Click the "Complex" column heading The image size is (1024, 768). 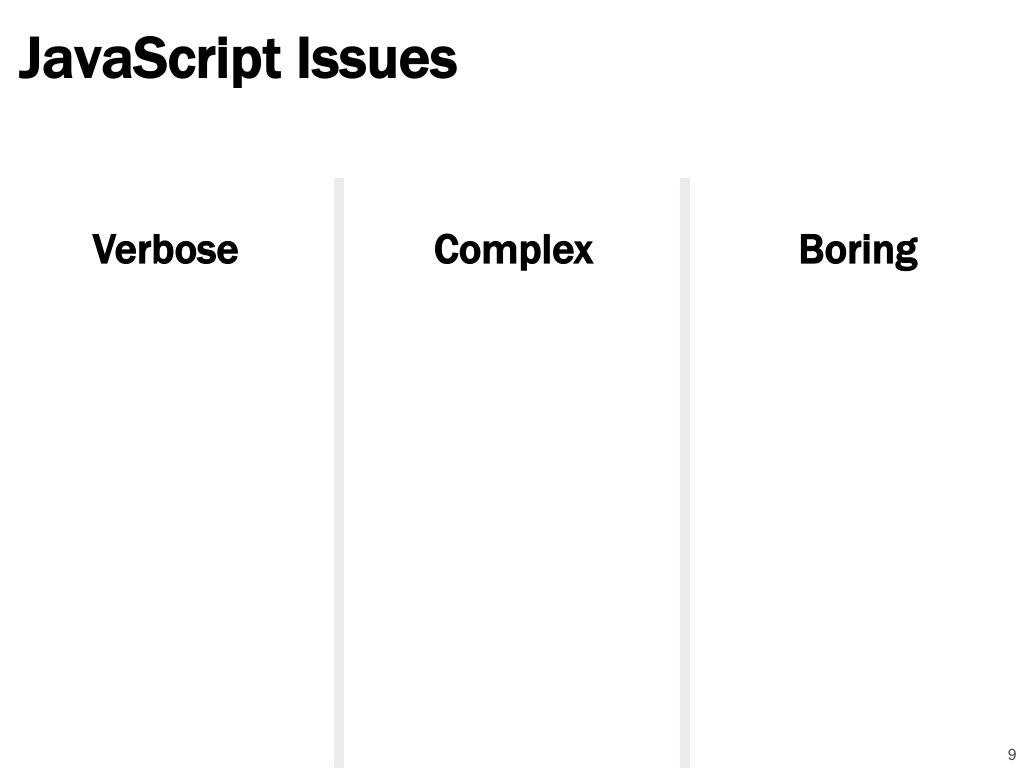tap(514, 251)
